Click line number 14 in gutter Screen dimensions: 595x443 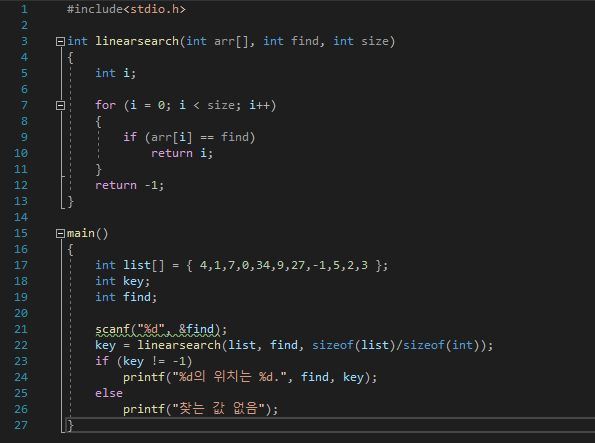(21, 217)
